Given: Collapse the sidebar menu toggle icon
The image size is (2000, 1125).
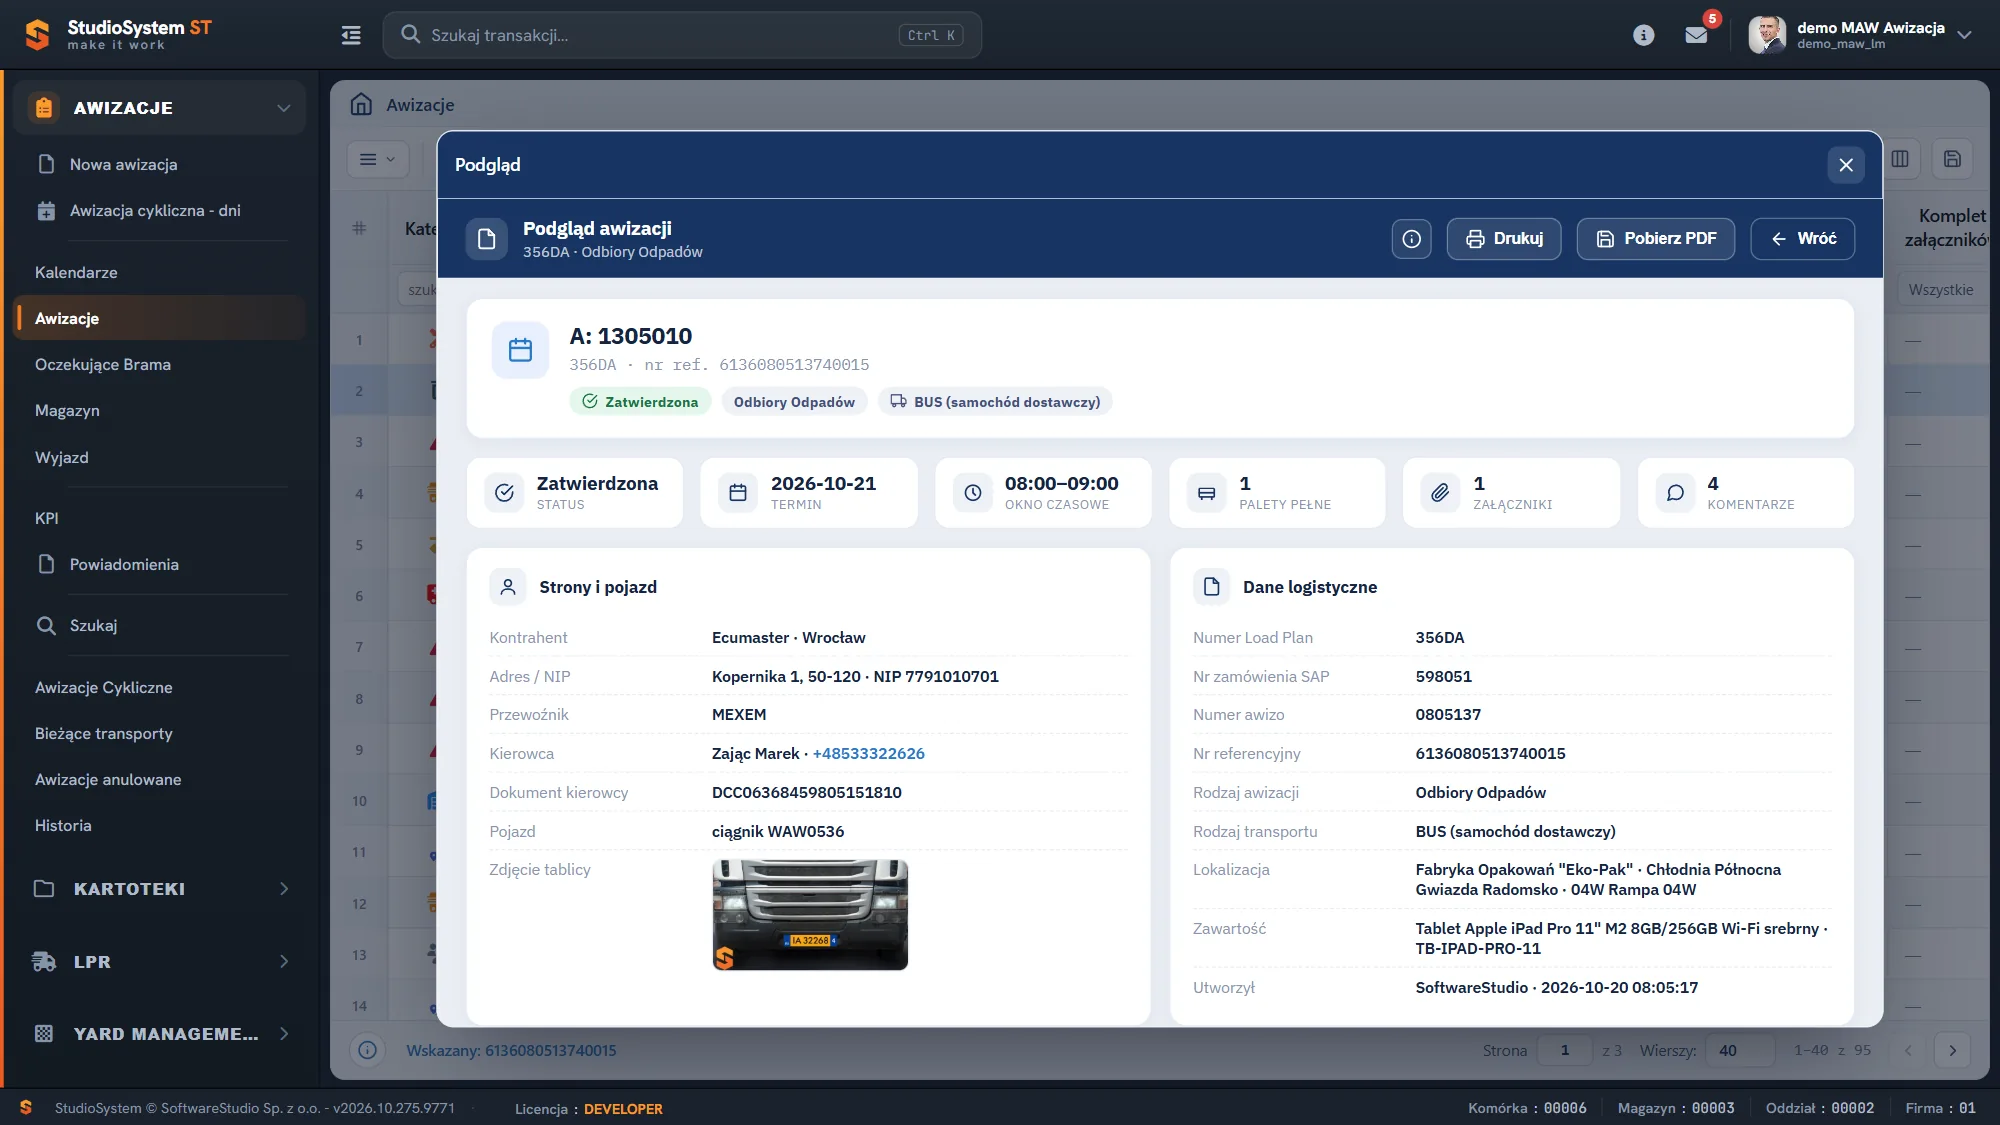Looking at the screenshot, I should tap(351, 35).
